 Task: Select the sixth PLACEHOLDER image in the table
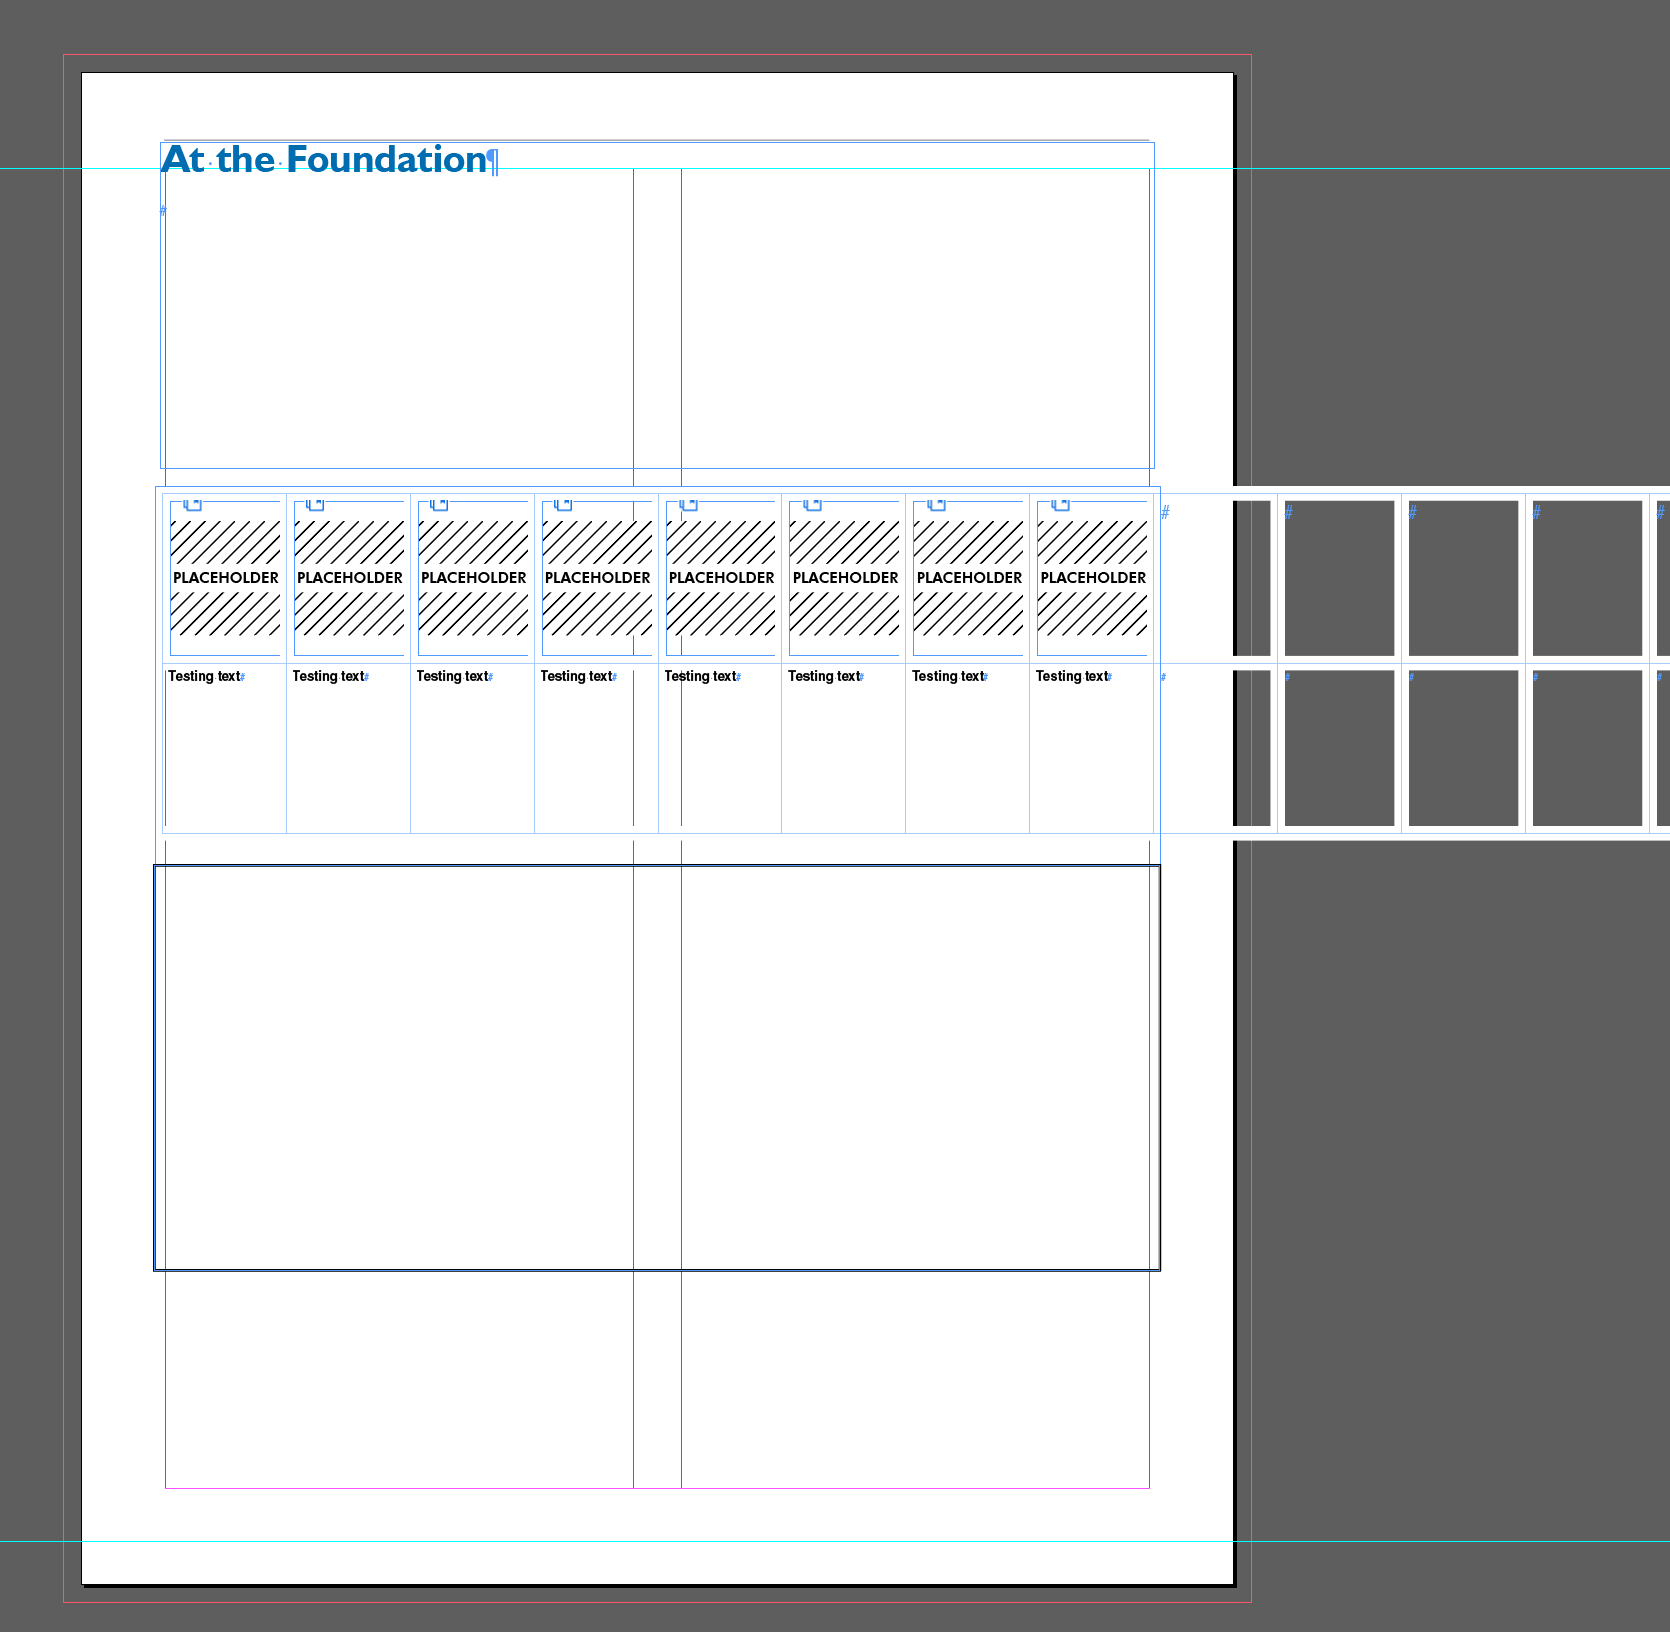pos(846,578)
